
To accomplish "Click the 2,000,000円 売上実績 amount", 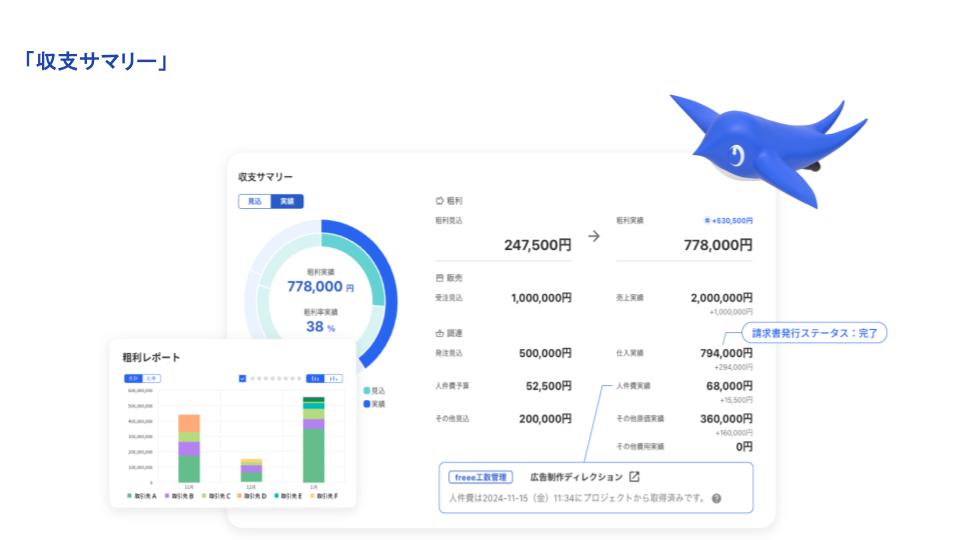I will tap(721, 298).
